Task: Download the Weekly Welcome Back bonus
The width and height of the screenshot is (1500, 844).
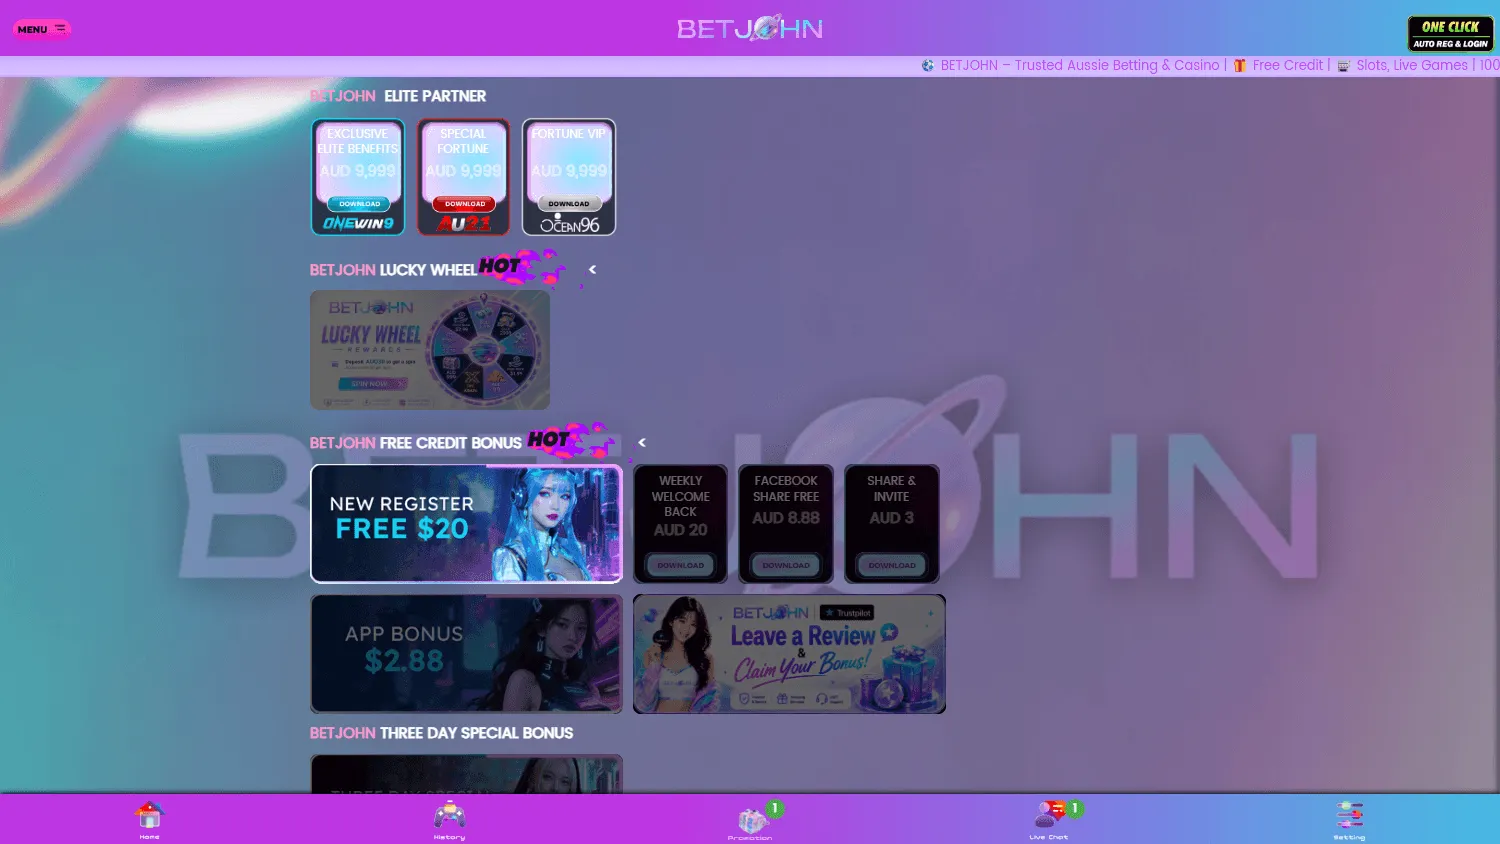Action: [x=680, y=566]
